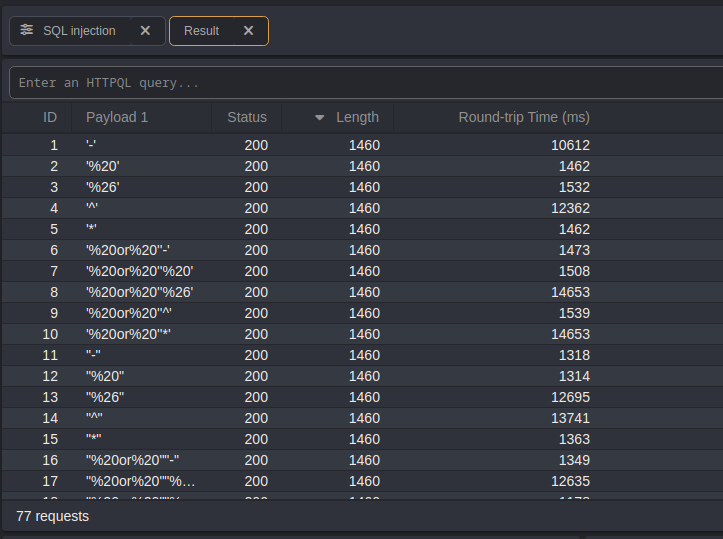
Task: Close the Result tab
Action: tap(248, 31)
